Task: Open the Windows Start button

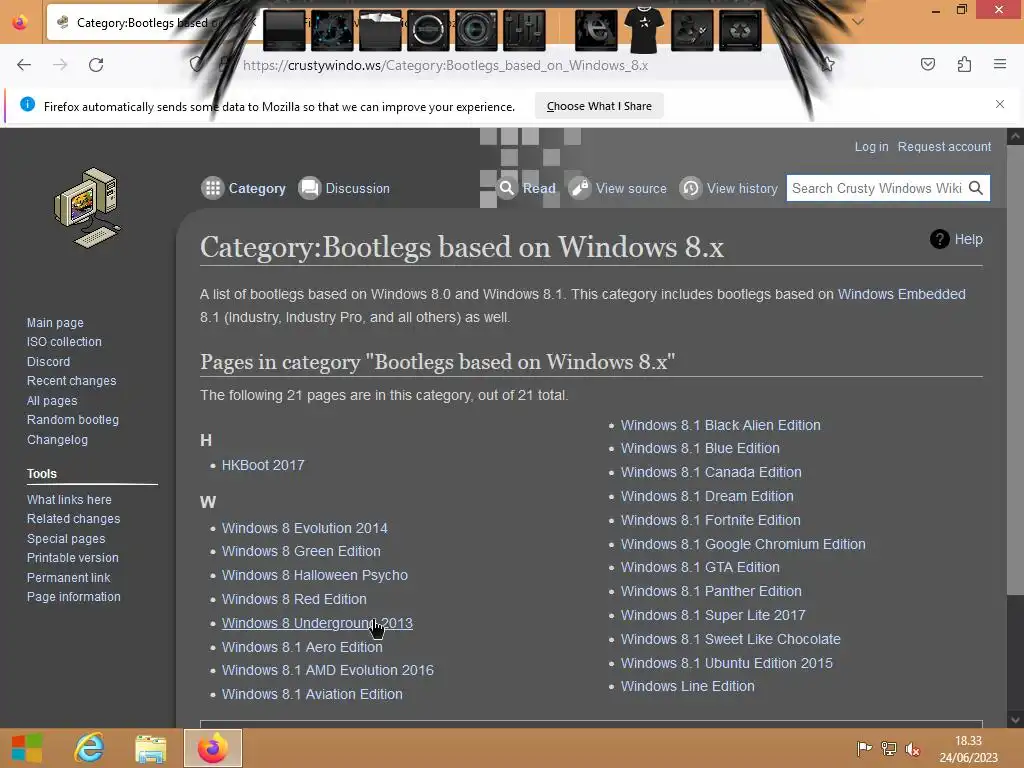Action: tap(27, 748)
